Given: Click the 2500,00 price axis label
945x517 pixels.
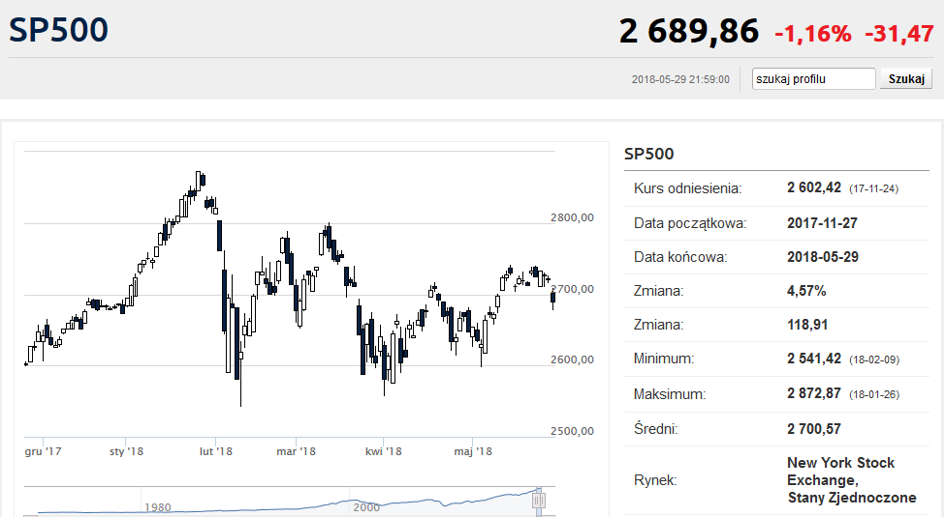Looking at the screenshot, I should tap(572, 431).
